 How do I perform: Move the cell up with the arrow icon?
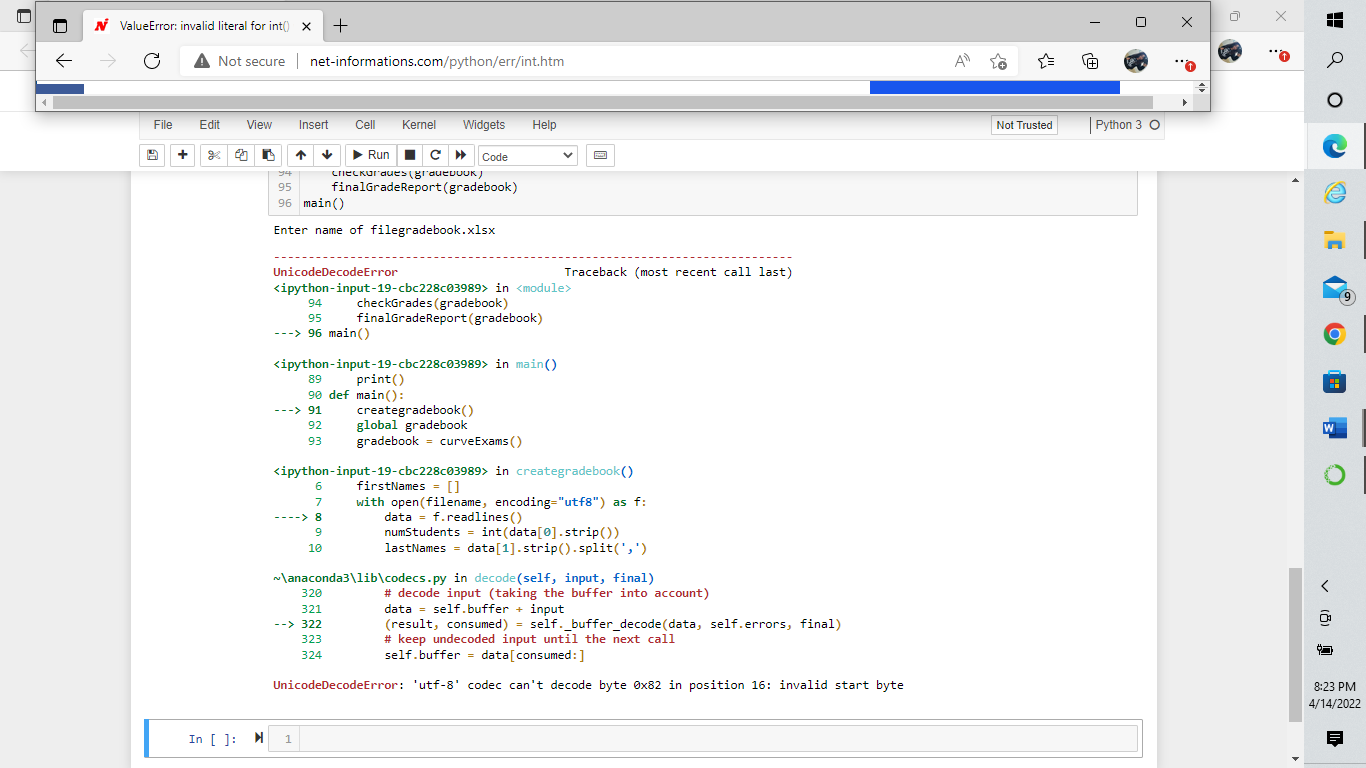pos(300,155)
